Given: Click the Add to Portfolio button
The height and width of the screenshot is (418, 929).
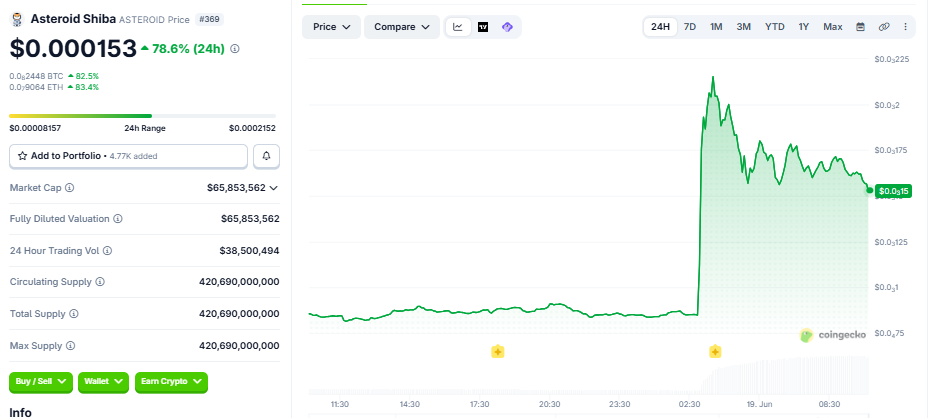Looking at the screenshot, I should point(129,156).
